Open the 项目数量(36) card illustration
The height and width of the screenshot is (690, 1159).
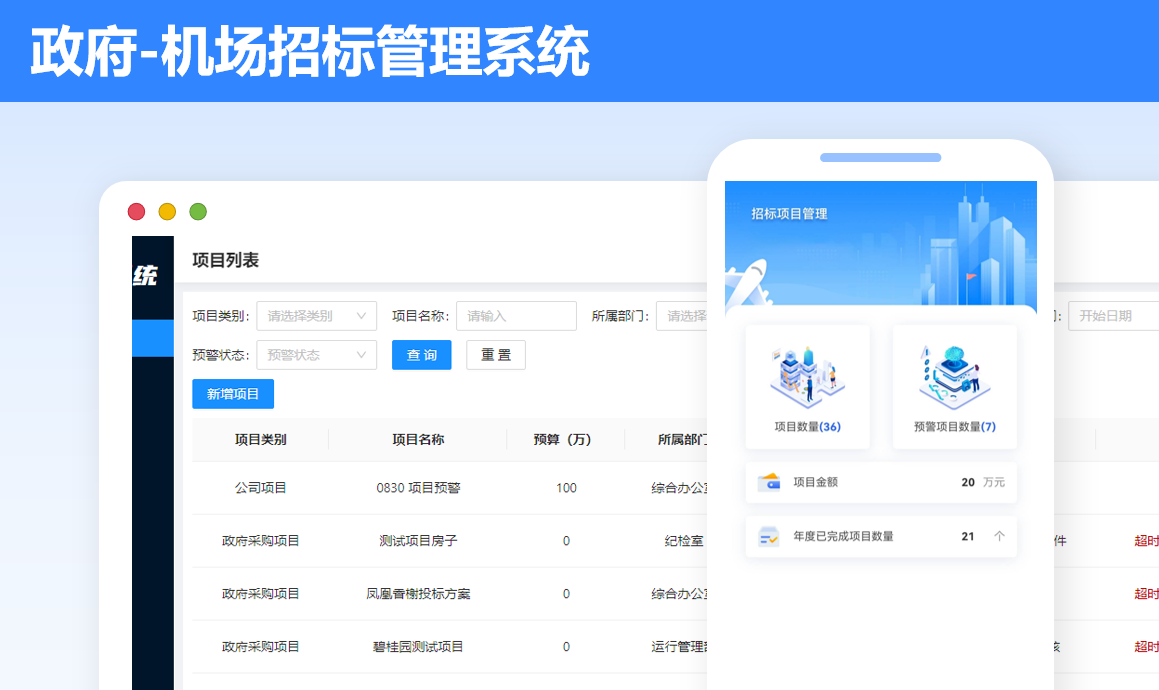807,377
